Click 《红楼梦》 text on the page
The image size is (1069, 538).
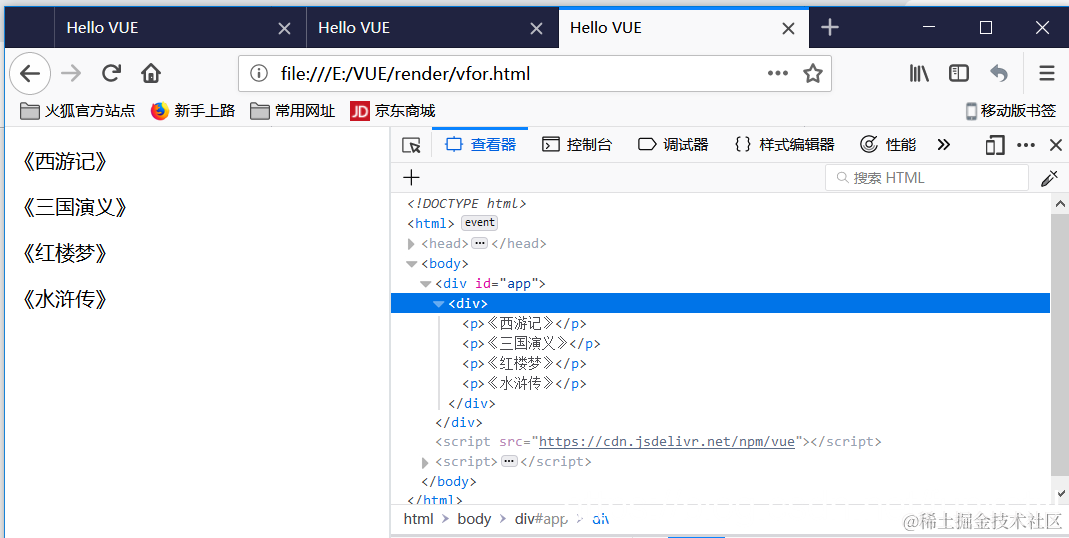coord(64,253)
